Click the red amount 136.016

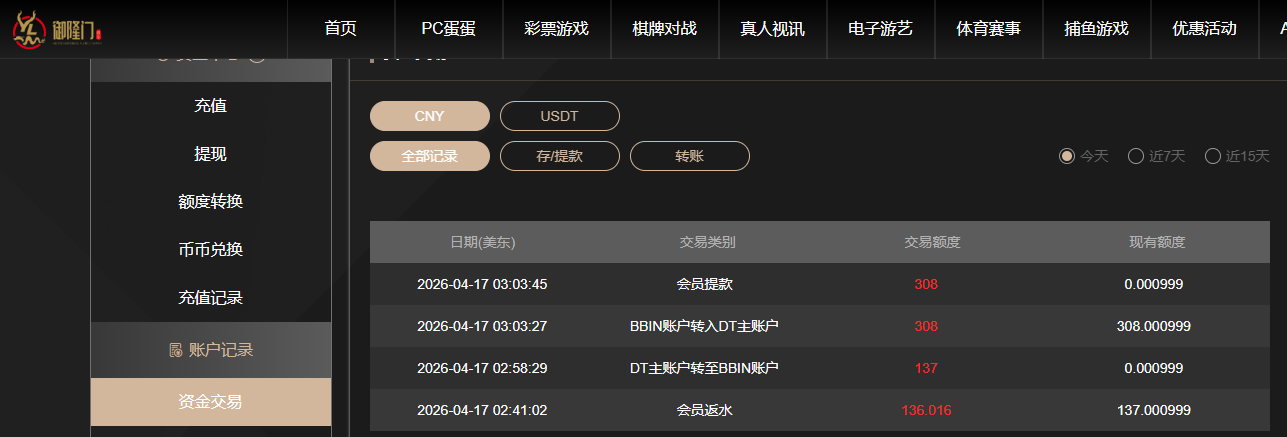926,410
